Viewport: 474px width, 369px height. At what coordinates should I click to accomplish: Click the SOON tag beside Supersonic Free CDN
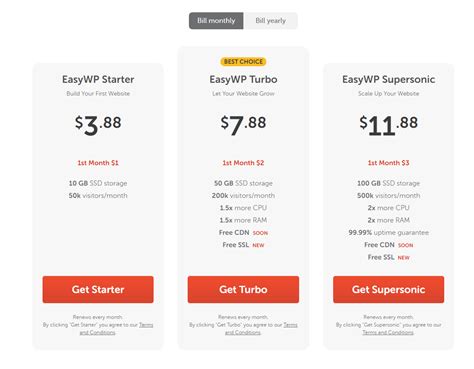click(406, 245)
